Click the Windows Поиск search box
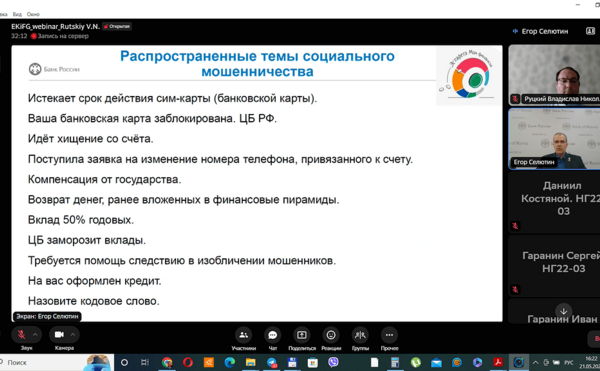This screenshot has height=371, width=600. 57,362
